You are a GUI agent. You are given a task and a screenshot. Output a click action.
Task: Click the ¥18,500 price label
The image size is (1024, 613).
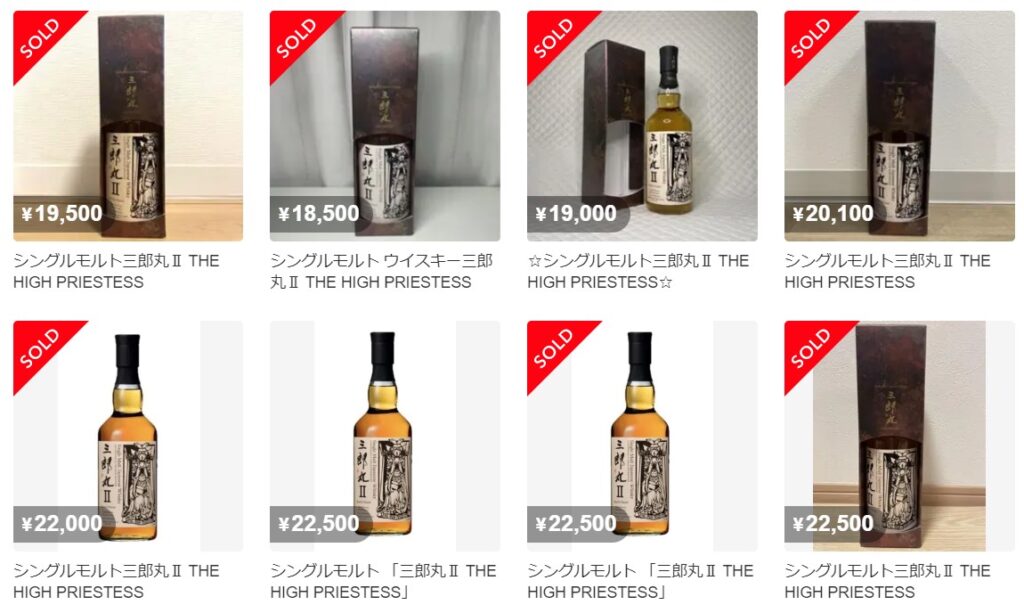319,213
